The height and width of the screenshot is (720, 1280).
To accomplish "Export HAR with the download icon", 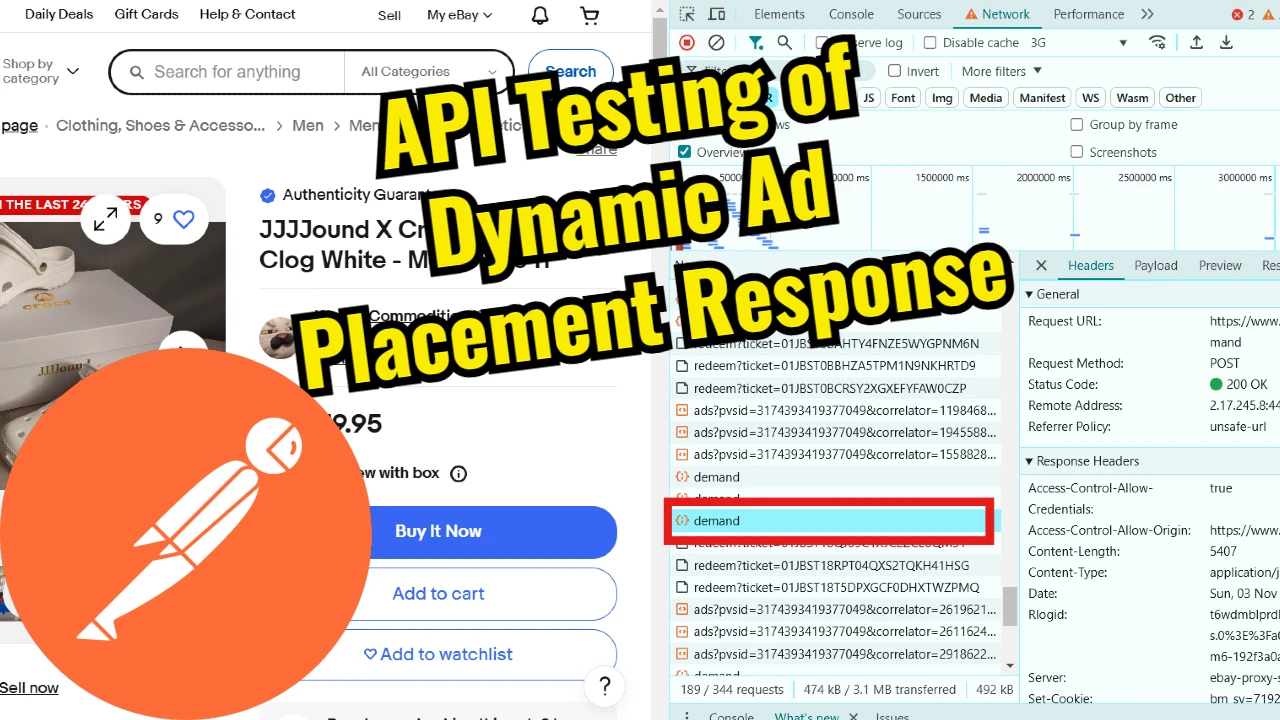I will tap(1226, 42).
